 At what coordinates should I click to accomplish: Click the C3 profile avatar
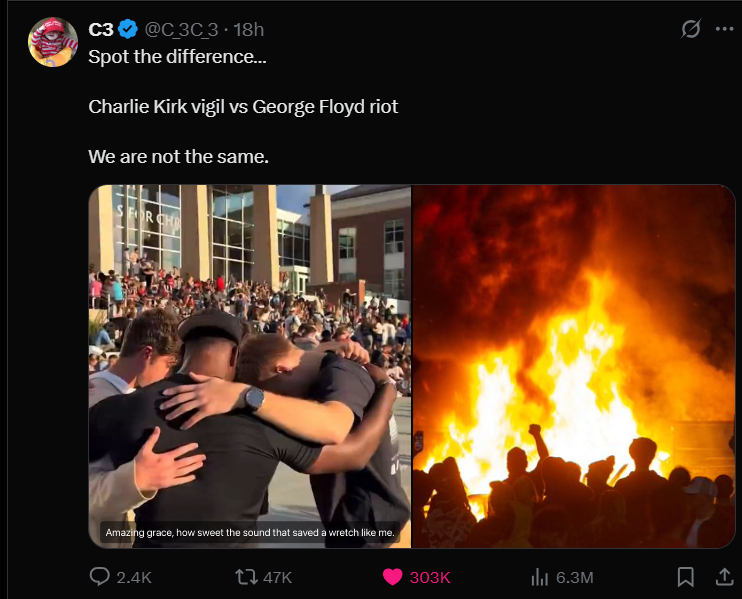pyautogui.click(x=53, y=42)
